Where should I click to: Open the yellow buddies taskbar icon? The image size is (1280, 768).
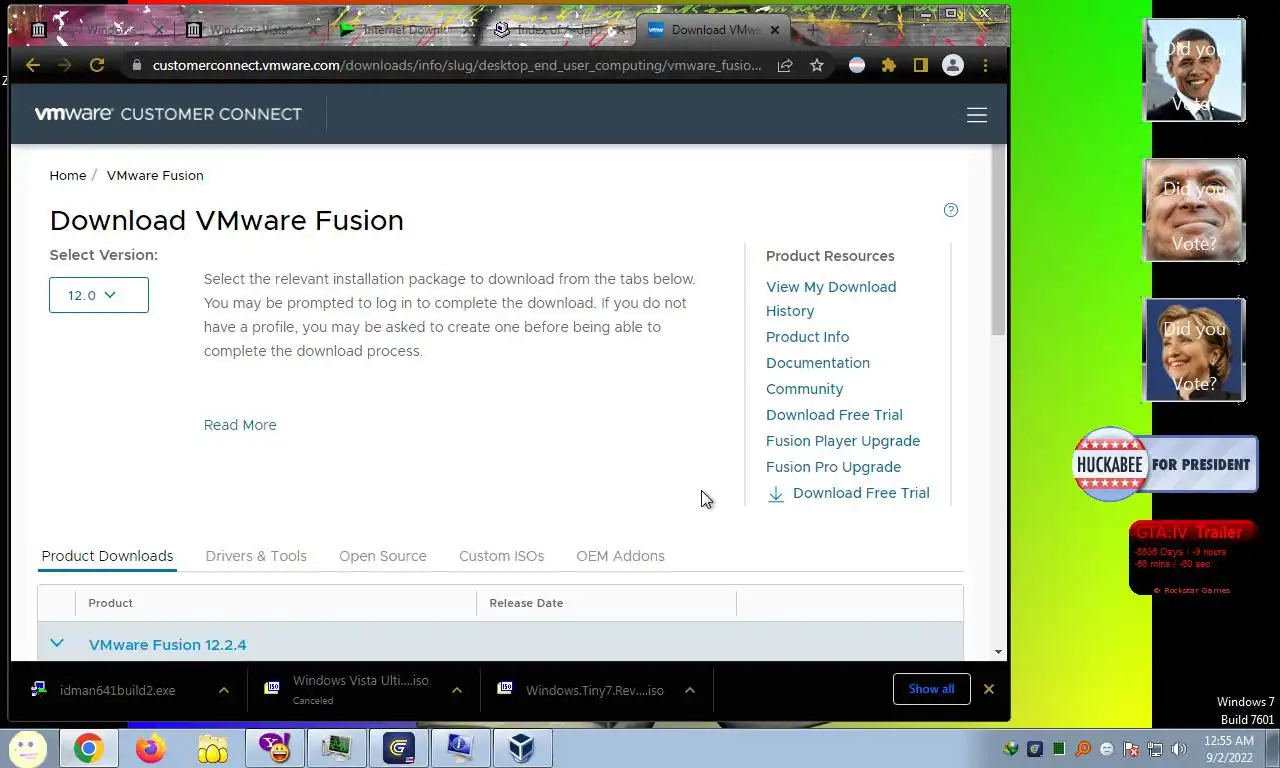pyautogui.click(x=213, y=748)
